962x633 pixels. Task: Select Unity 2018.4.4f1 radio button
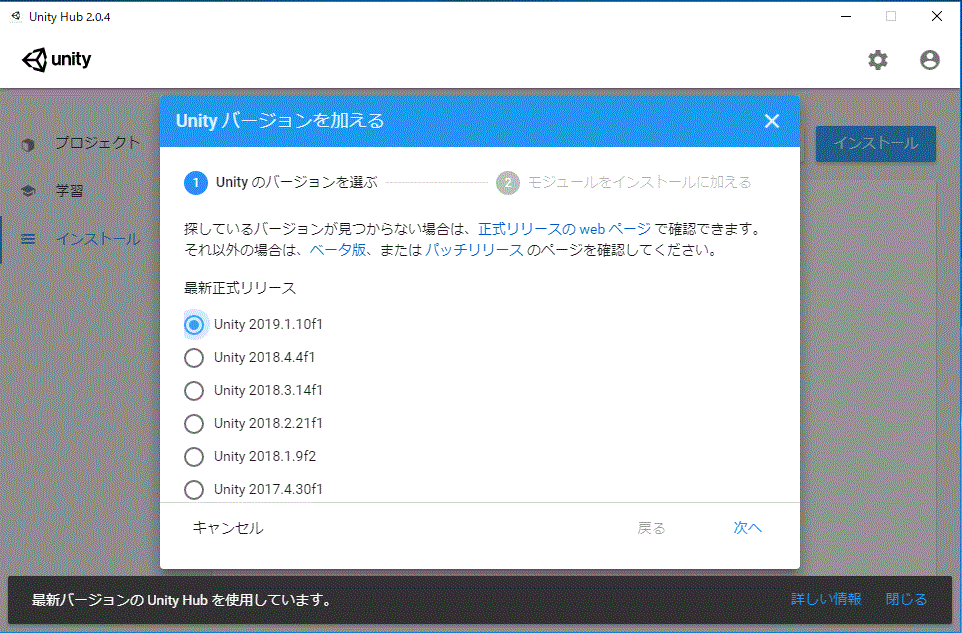click(195, 357)
